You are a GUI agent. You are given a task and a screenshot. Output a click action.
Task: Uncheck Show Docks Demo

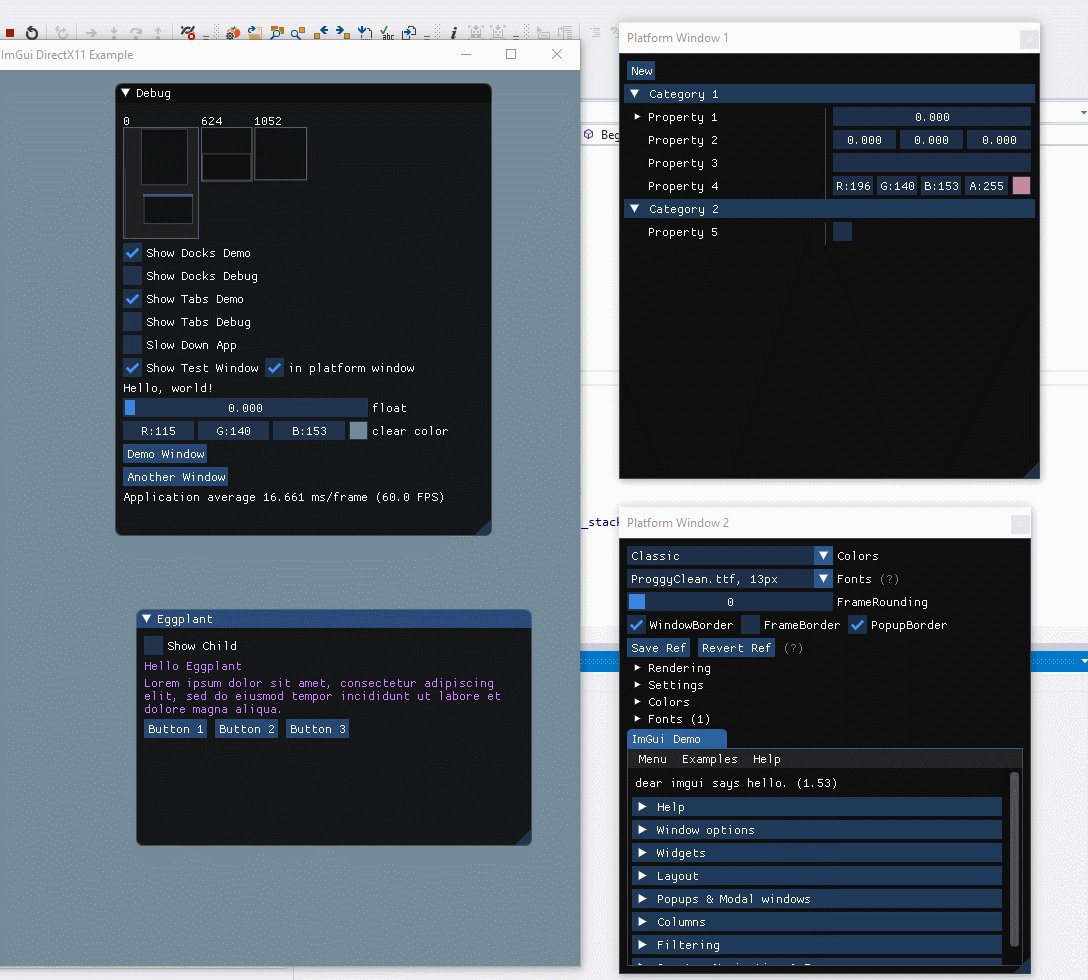(x=132, y=252)
